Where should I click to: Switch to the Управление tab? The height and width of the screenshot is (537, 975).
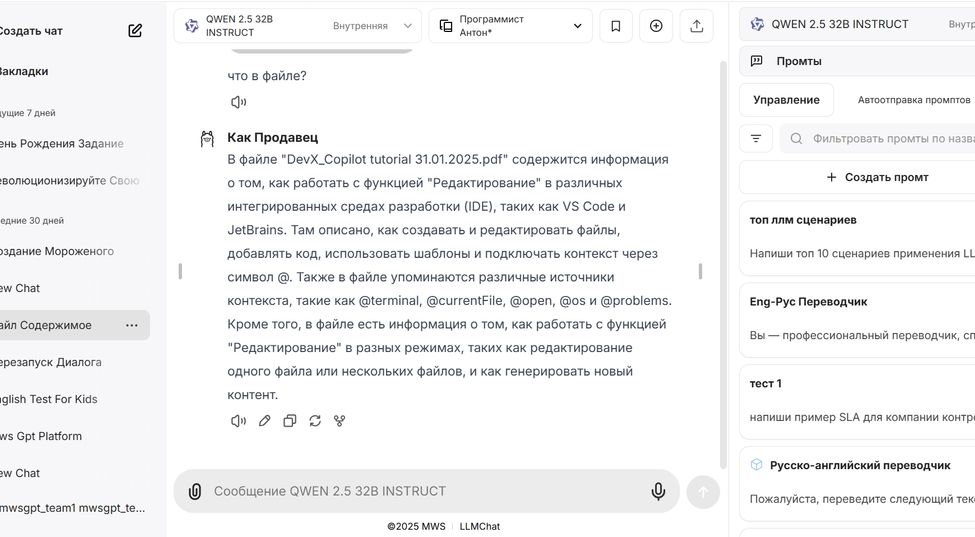coord(786,100)
